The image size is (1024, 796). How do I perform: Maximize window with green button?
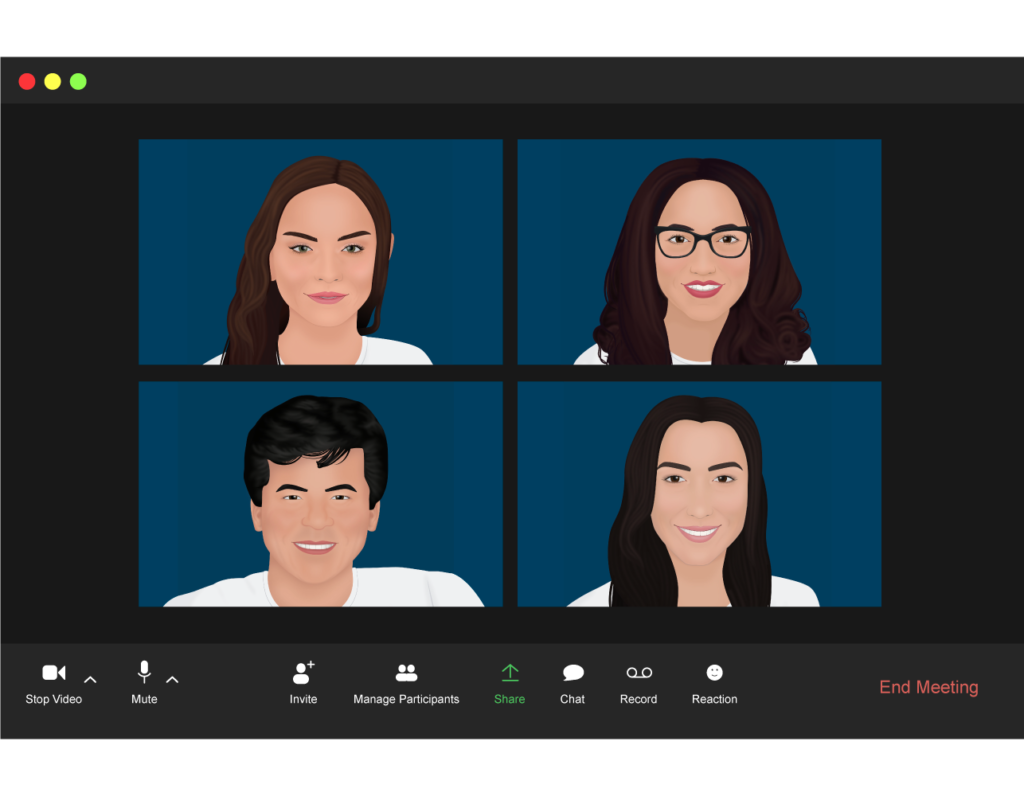tap(78, 81)
